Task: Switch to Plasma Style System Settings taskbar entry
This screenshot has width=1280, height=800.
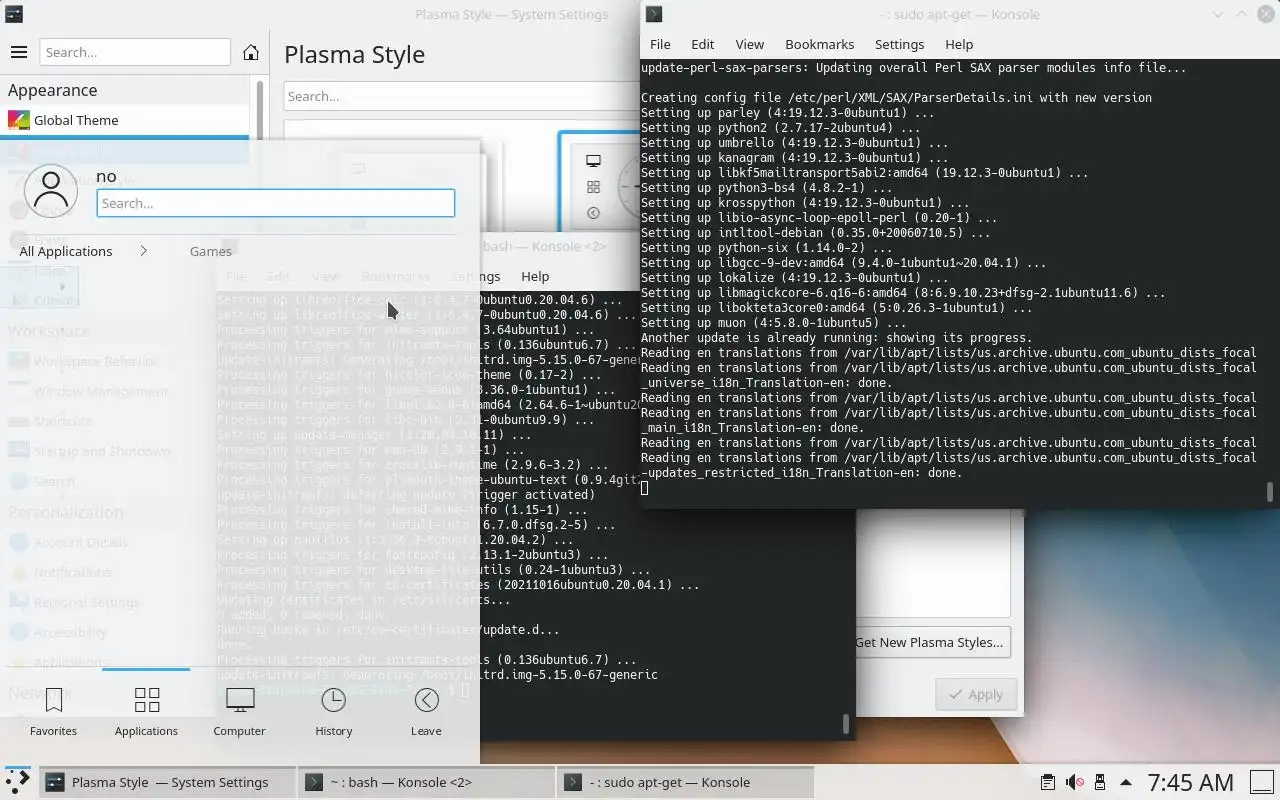Action: click(x=168, y=782)
